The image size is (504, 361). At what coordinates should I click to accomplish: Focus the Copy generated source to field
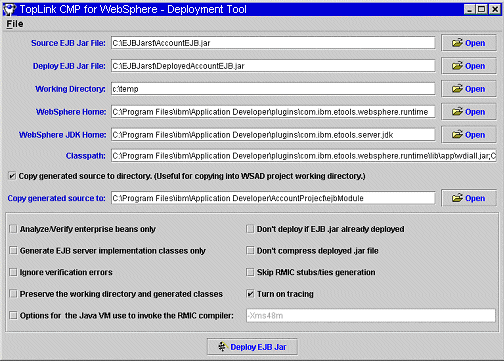[273, 198]
